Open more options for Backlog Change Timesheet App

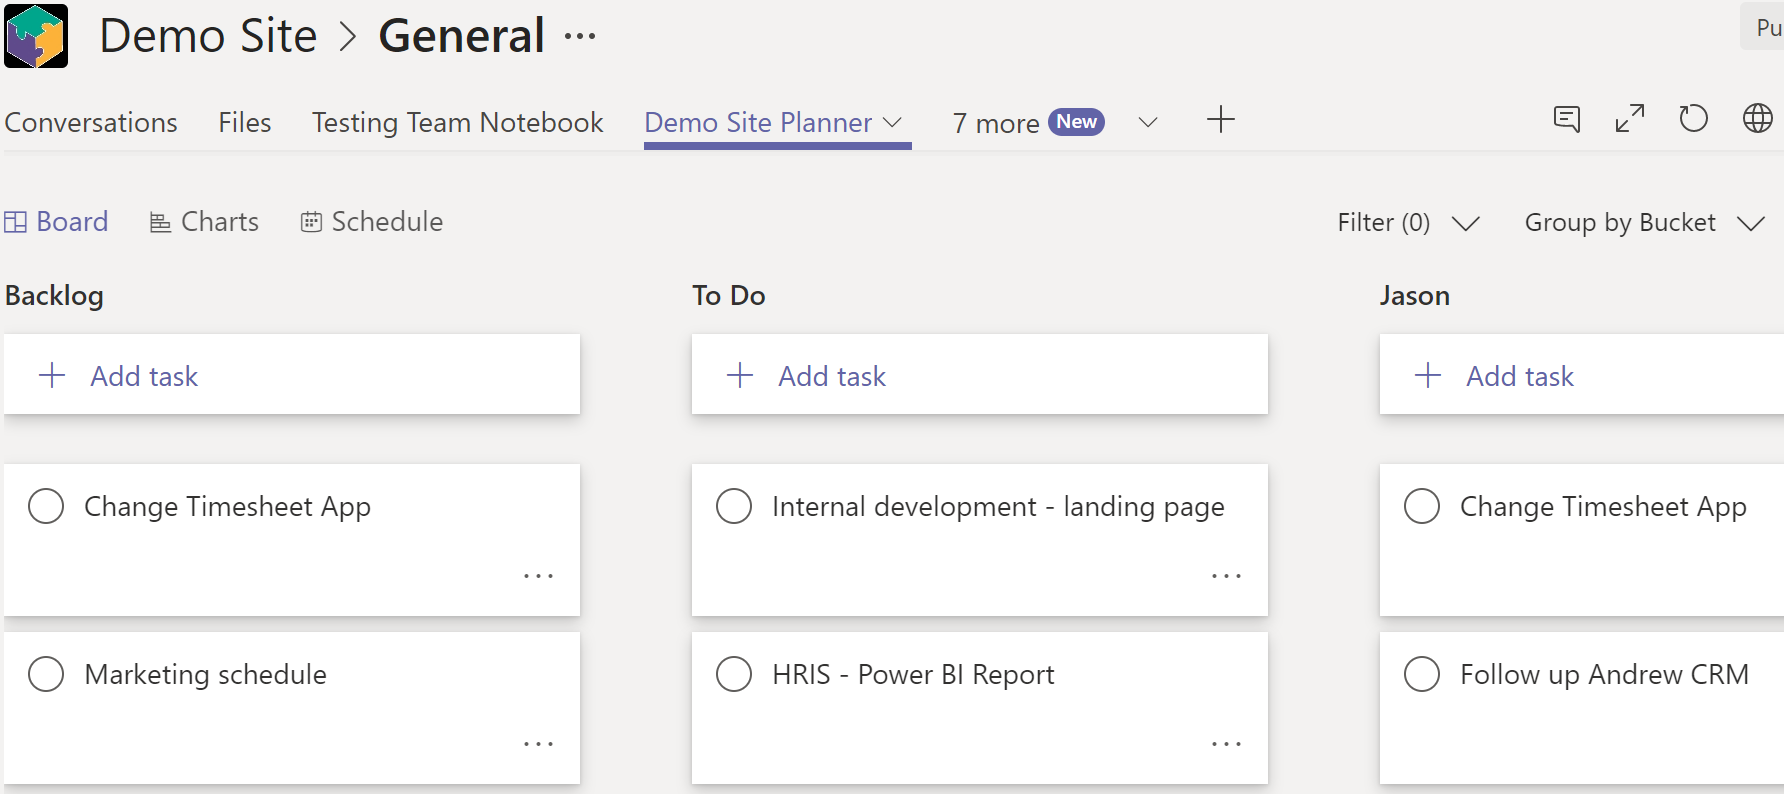click(x=538, y=576)
